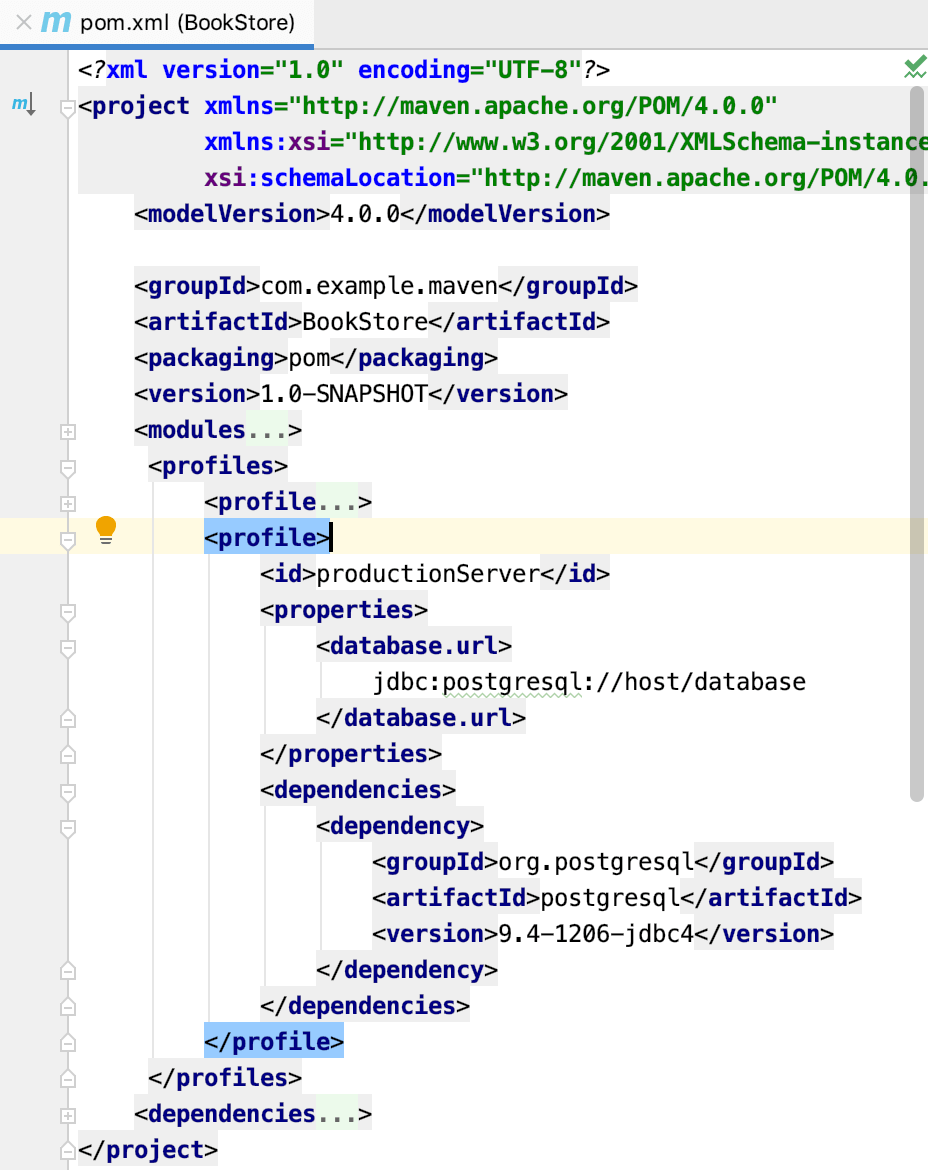Click the Maven download sources gutter icon
928x1170 pixels.
coord(22,103)
